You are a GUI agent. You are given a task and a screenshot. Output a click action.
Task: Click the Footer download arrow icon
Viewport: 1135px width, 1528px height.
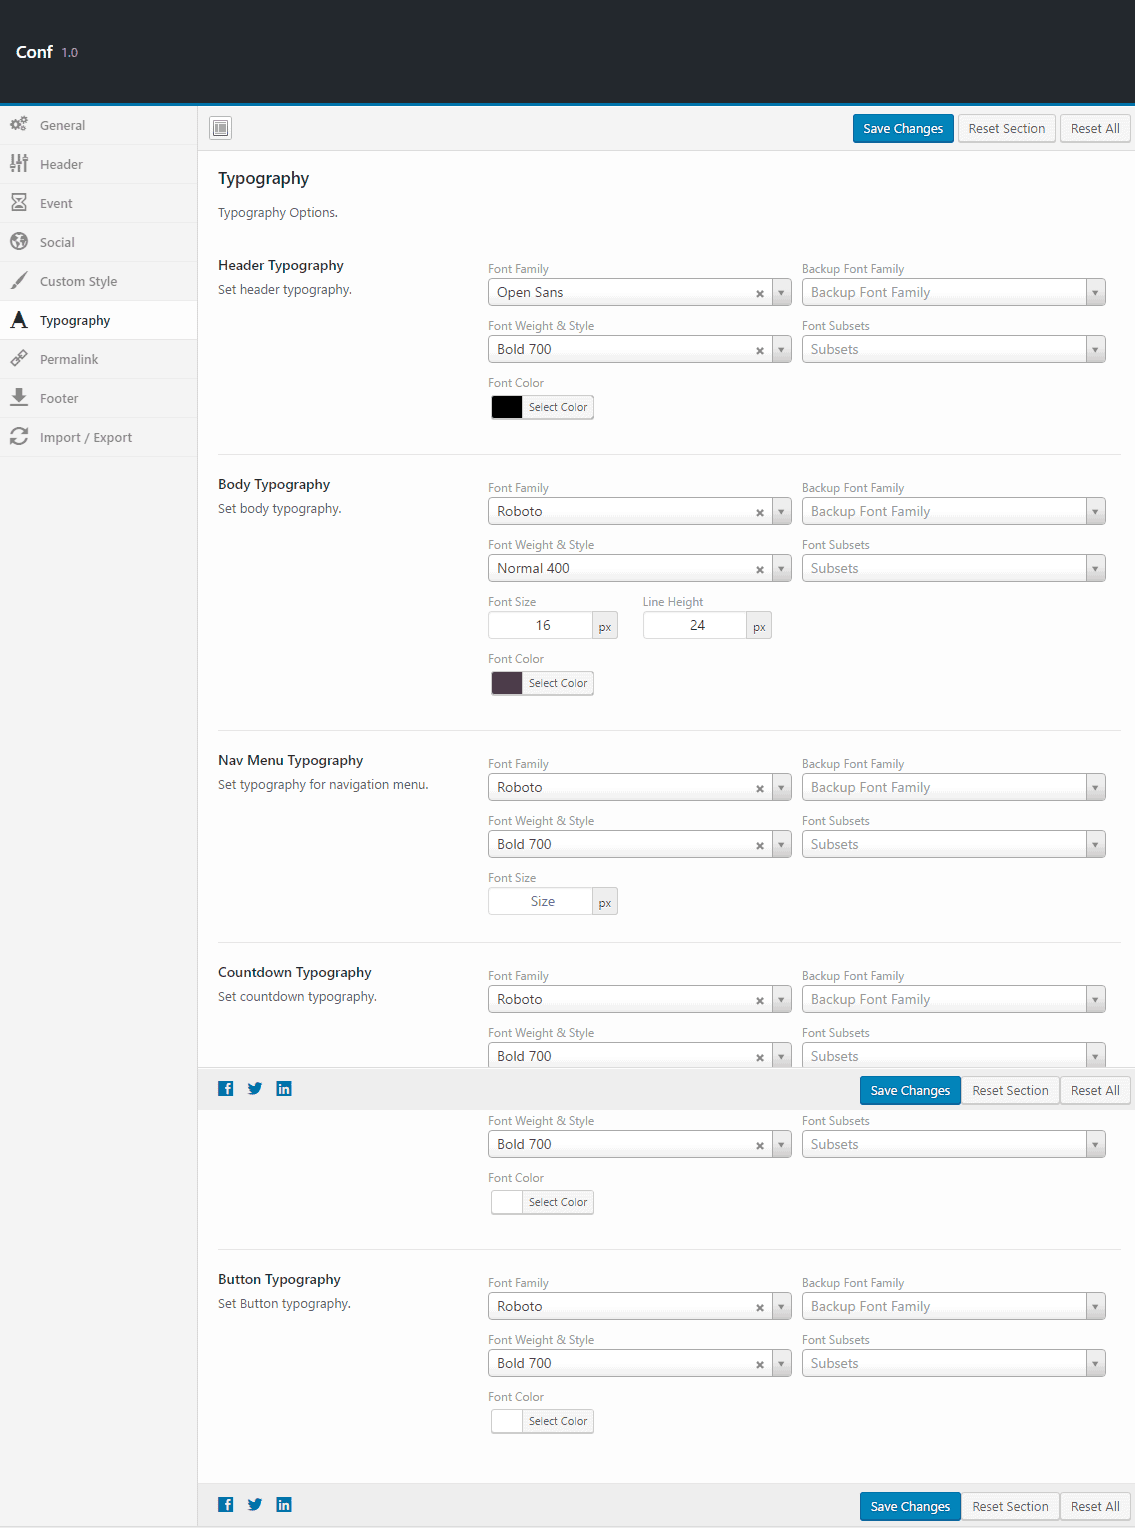pyautogui.click(x=19, y=398)
